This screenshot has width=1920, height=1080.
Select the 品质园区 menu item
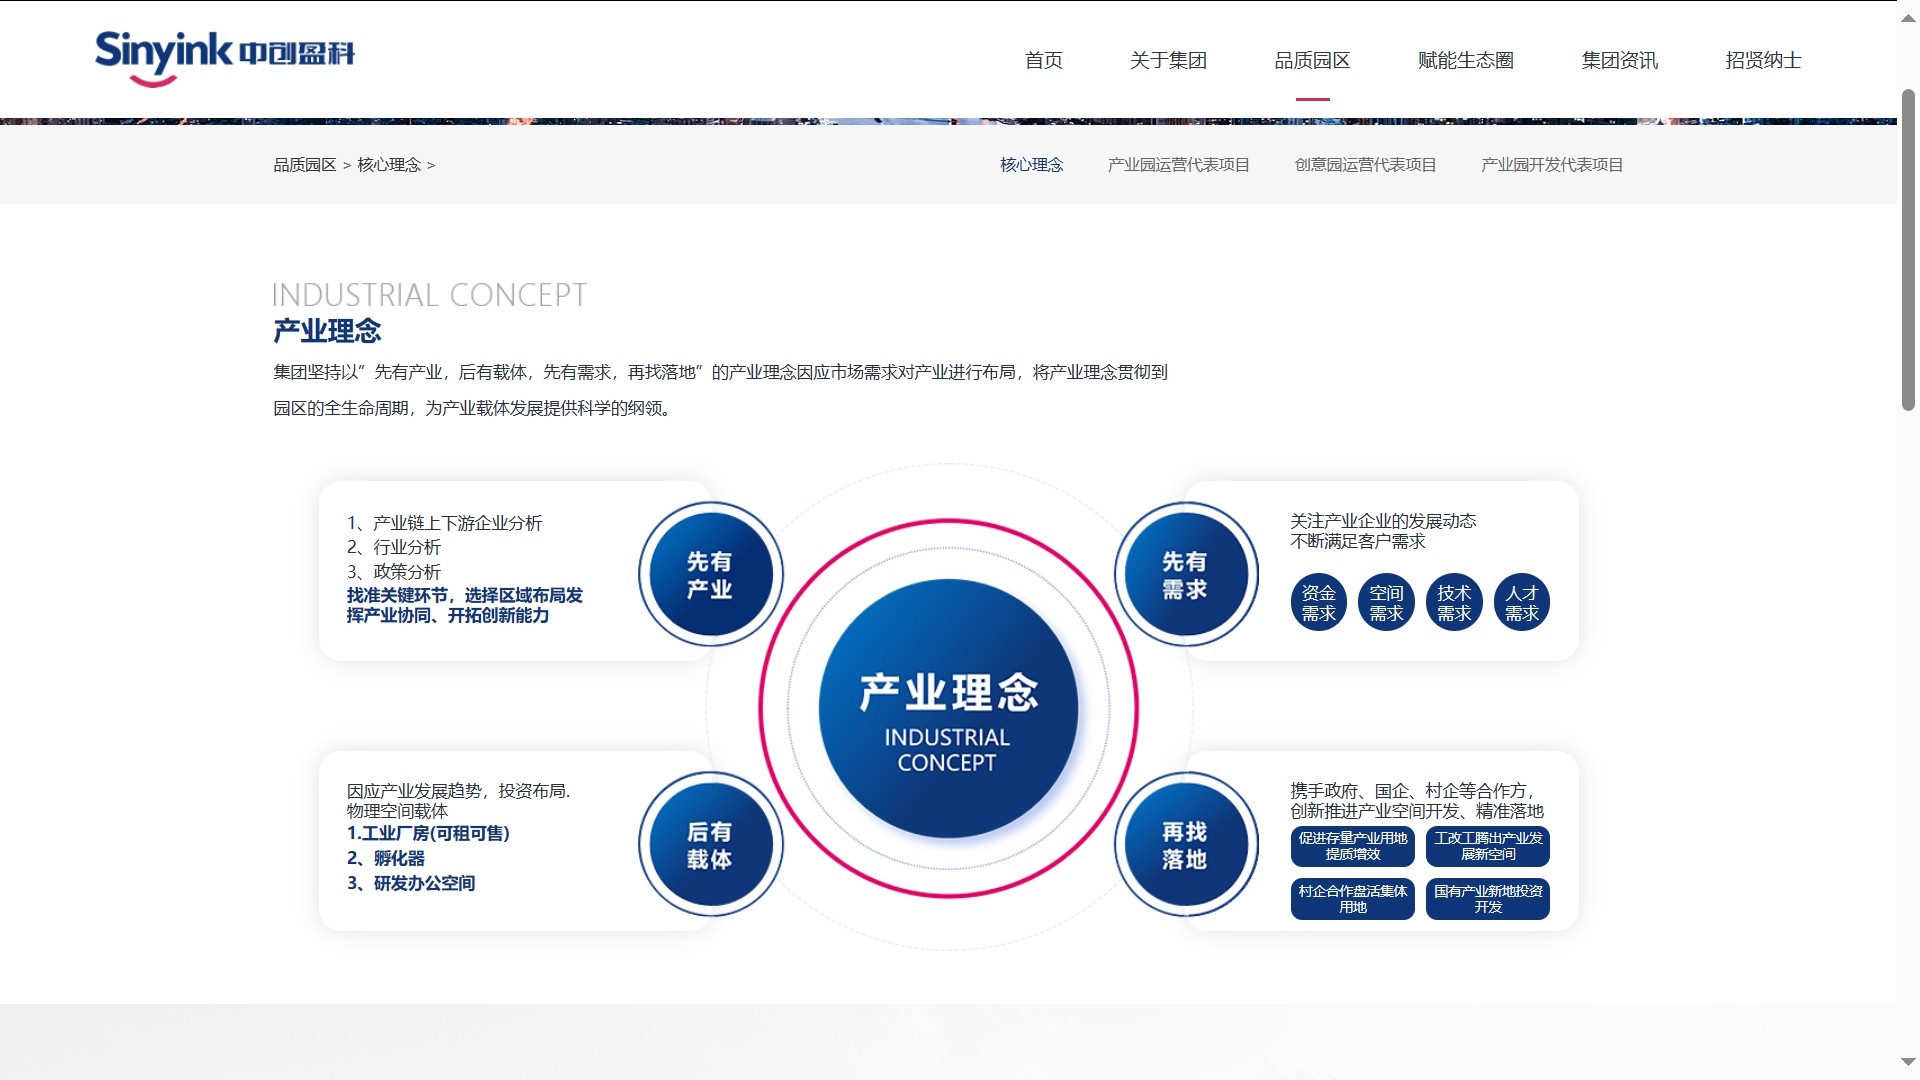[x=1312, y=61]
